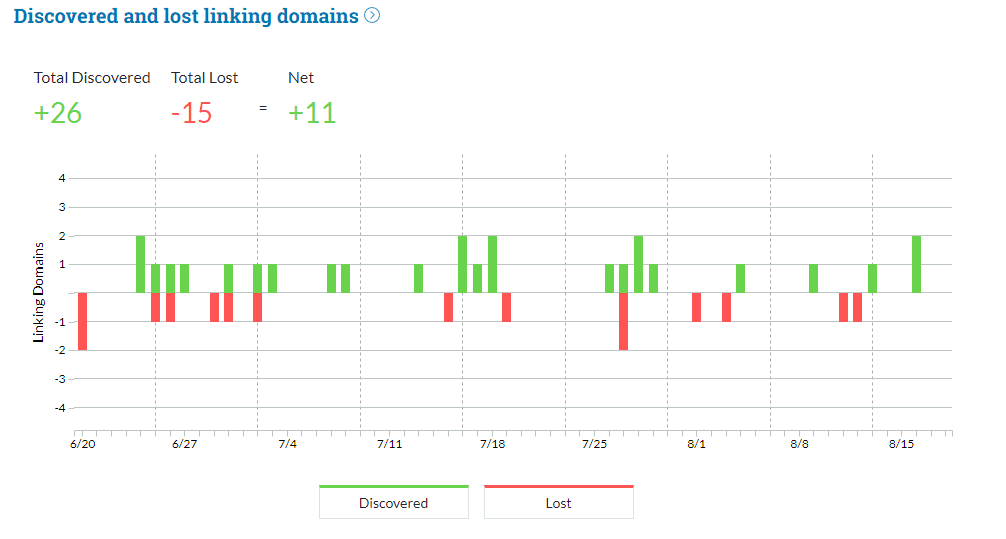This screenshot has height=539, width=1006.
Task: Click the last green bar after 8/15
Action: coord(916,264)
